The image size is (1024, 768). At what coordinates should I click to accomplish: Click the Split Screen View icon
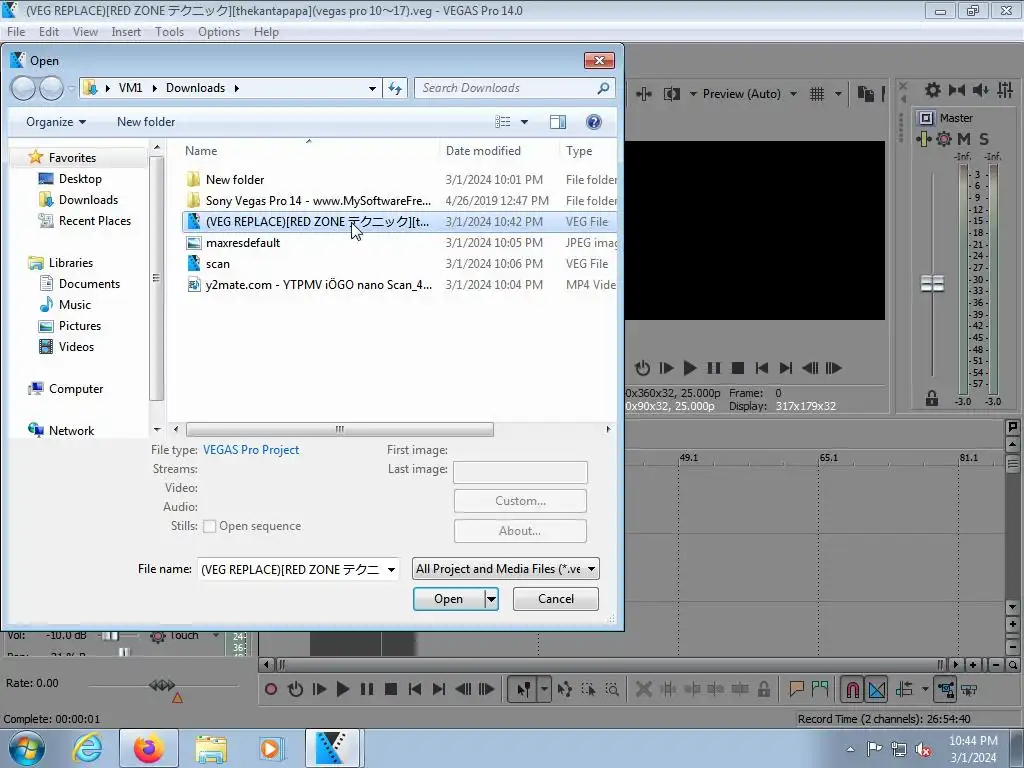point(671,94)
